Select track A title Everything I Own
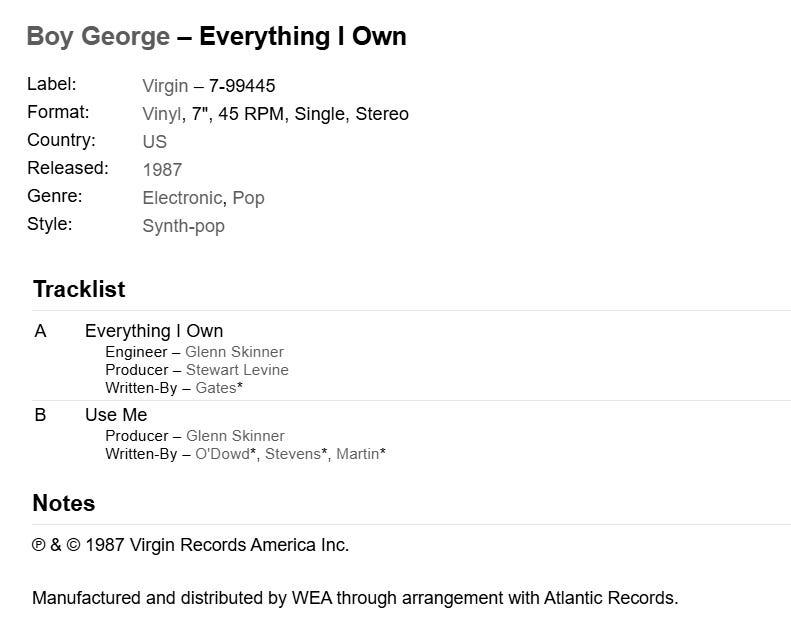The image size is (791, 626). click(x=154, y=331)
